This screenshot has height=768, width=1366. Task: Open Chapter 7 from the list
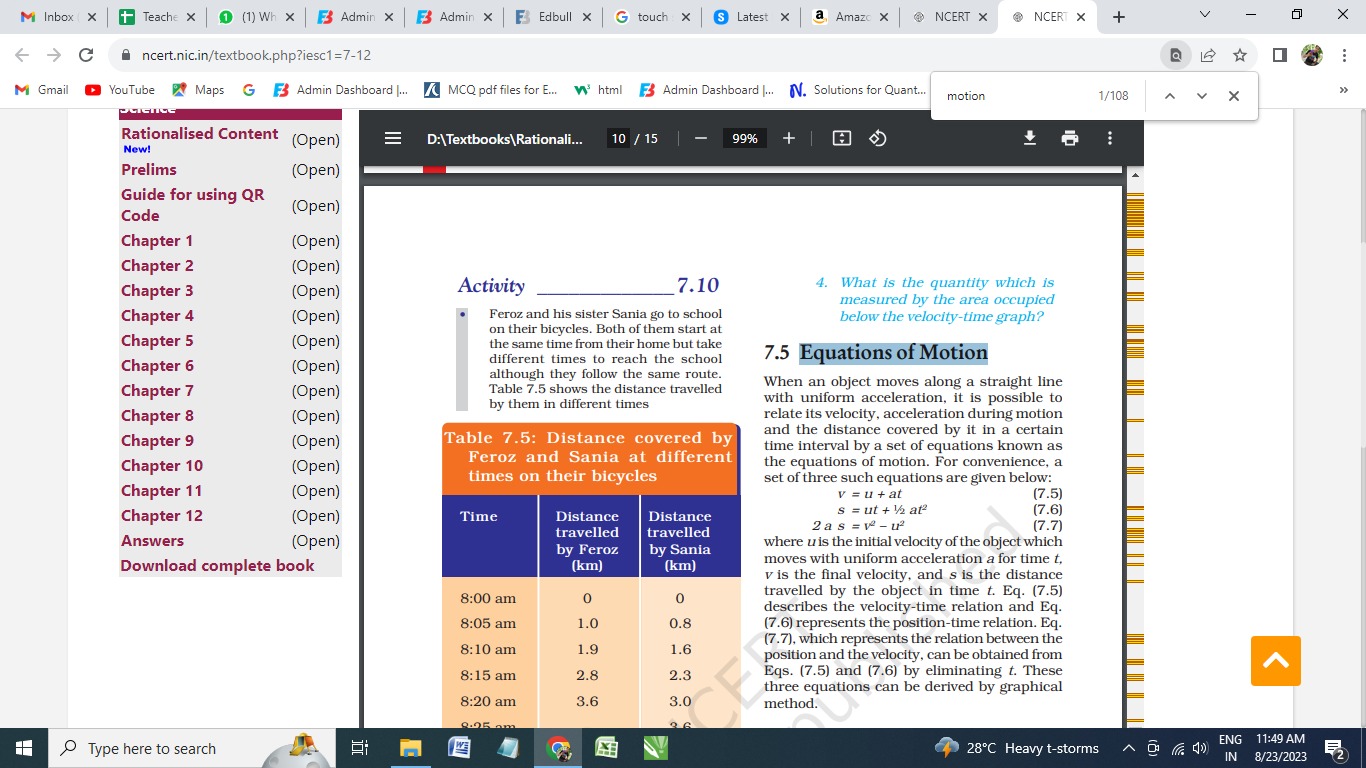(157, 391)
